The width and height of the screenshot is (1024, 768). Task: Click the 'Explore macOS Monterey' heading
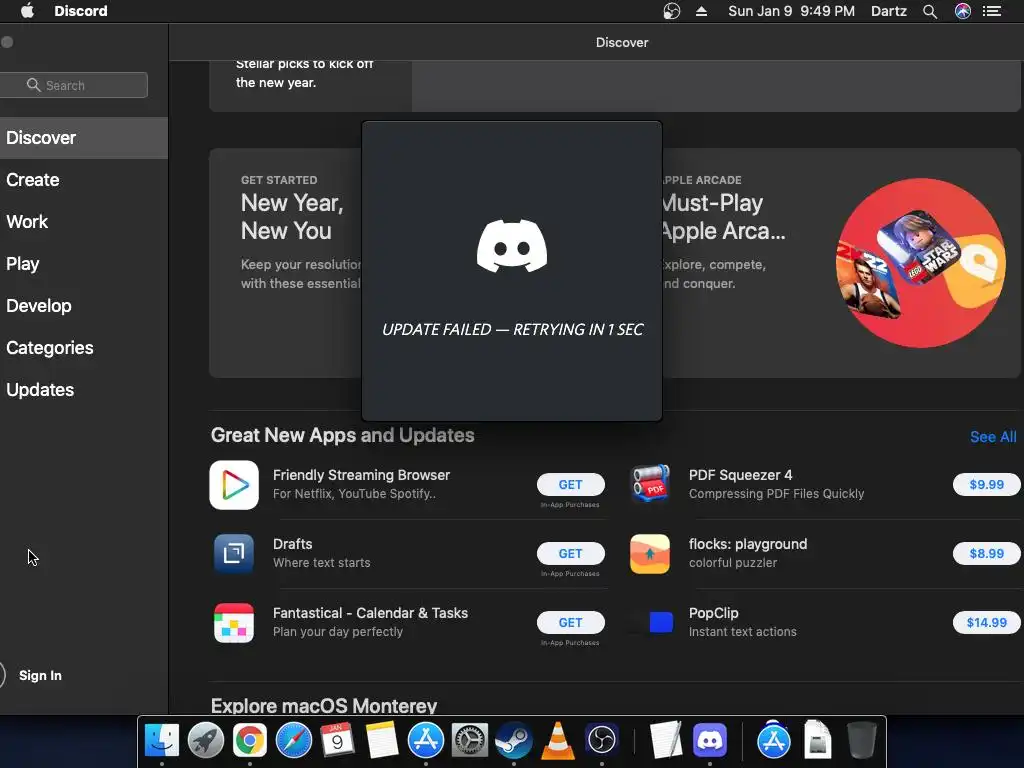[x=324, y=706]
